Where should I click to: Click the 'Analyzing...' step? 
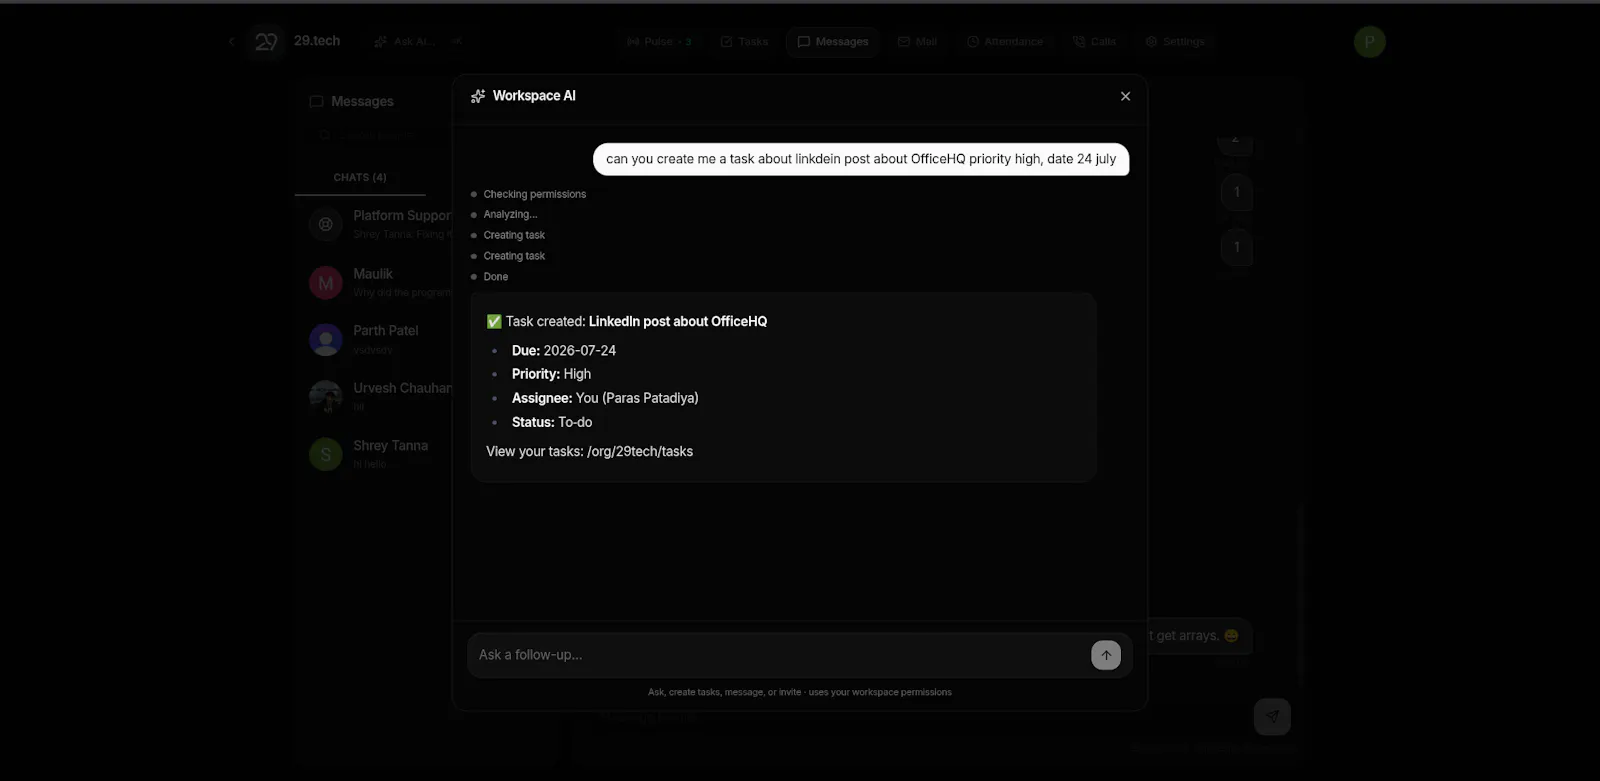510,214
